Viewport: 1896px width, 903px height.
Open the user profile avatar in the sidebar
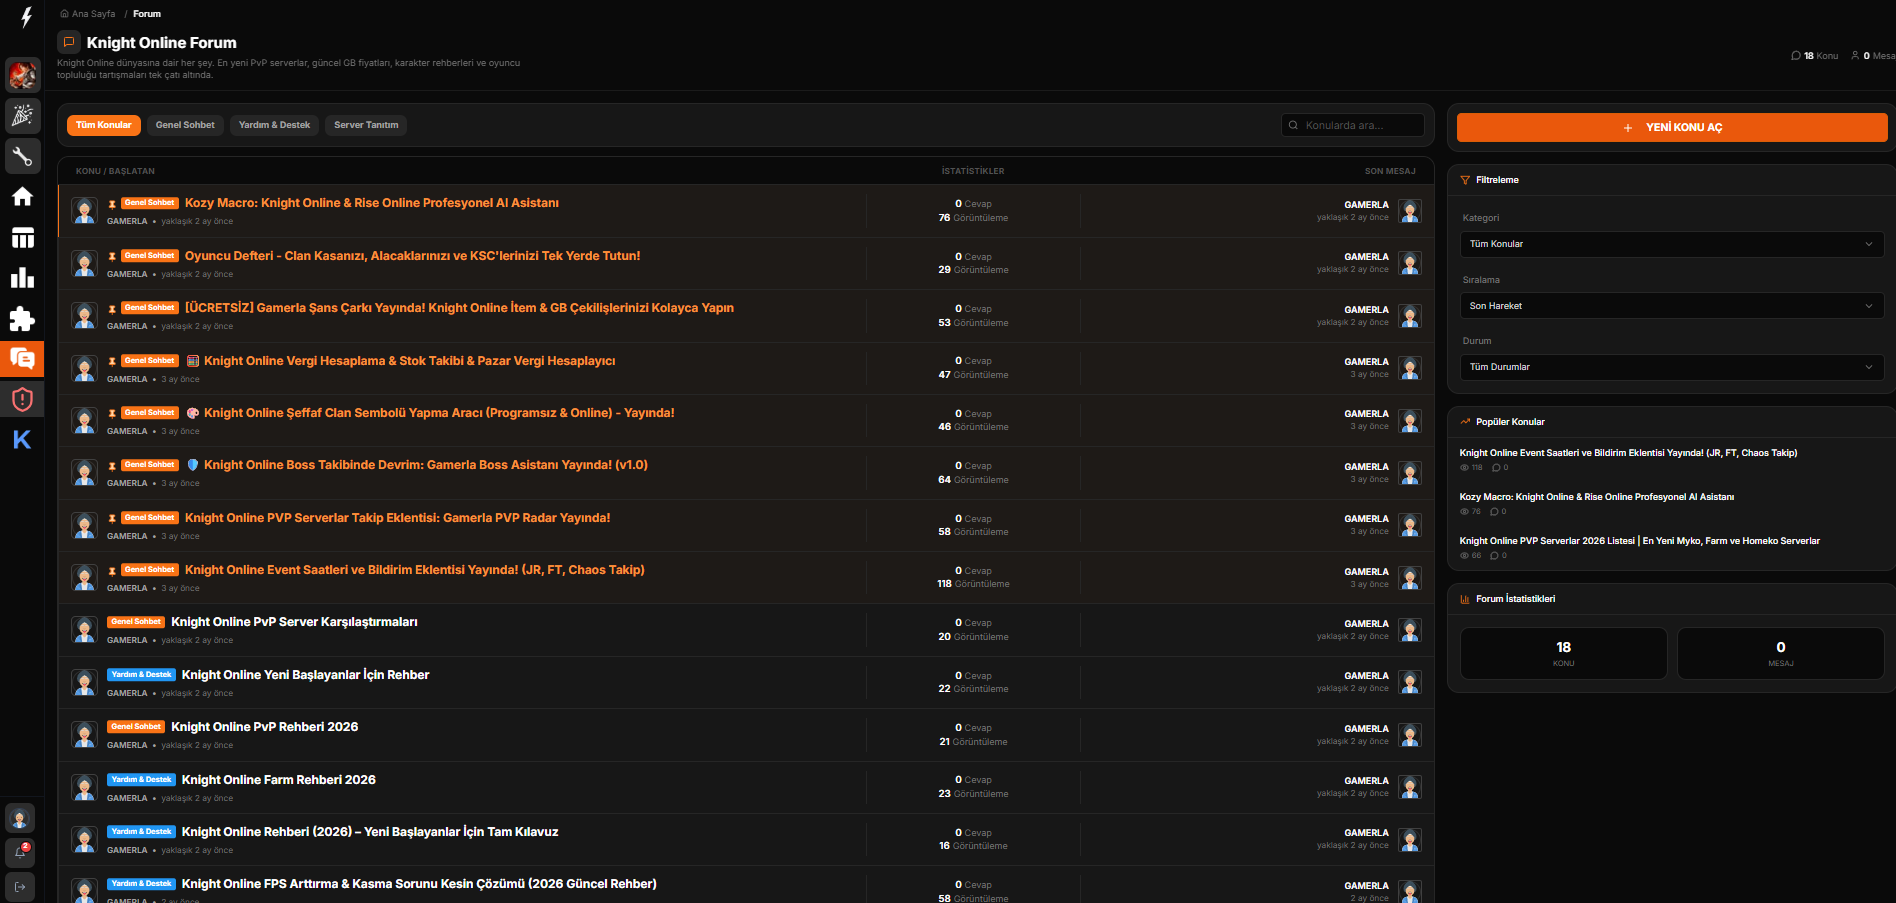(x=20, y=819)
